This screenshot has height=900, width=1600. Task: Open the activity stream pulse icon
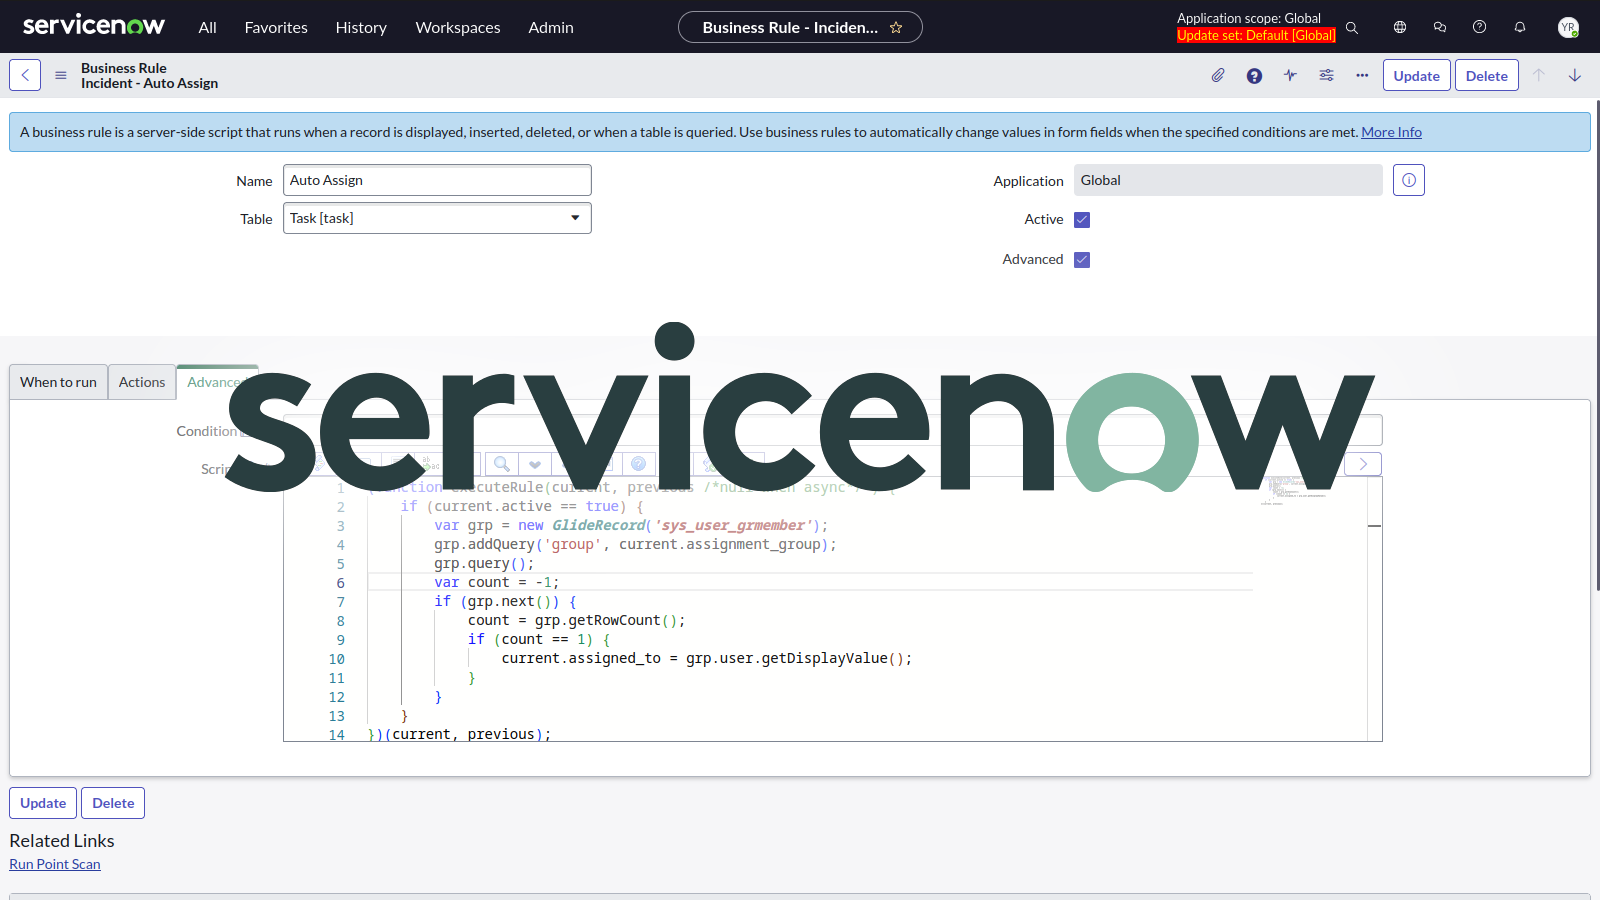point(1289,75)
